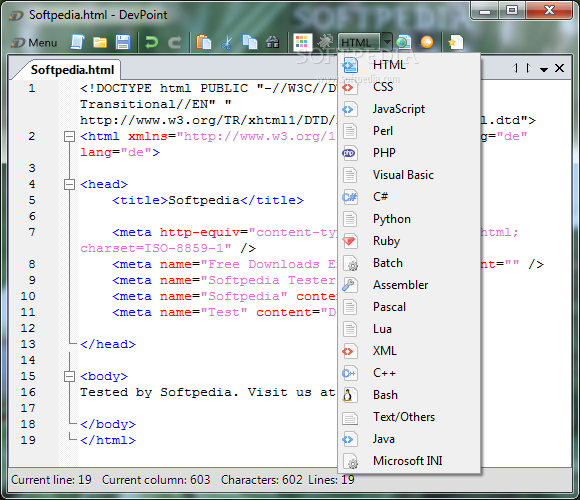The height and width of the screenshot is (500, 580).
Task: Click the 'Tested by Softpedia' line text
Action: (x=208, y=392)
